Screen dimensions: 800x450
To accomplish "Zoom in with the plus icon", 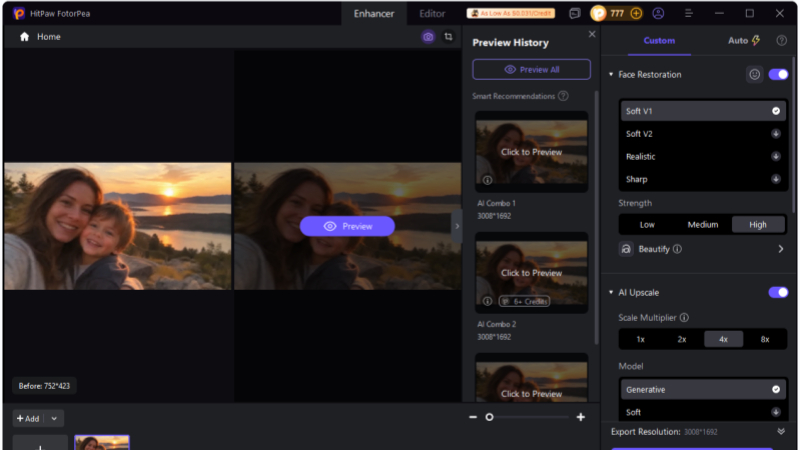I will coord(581,417).
